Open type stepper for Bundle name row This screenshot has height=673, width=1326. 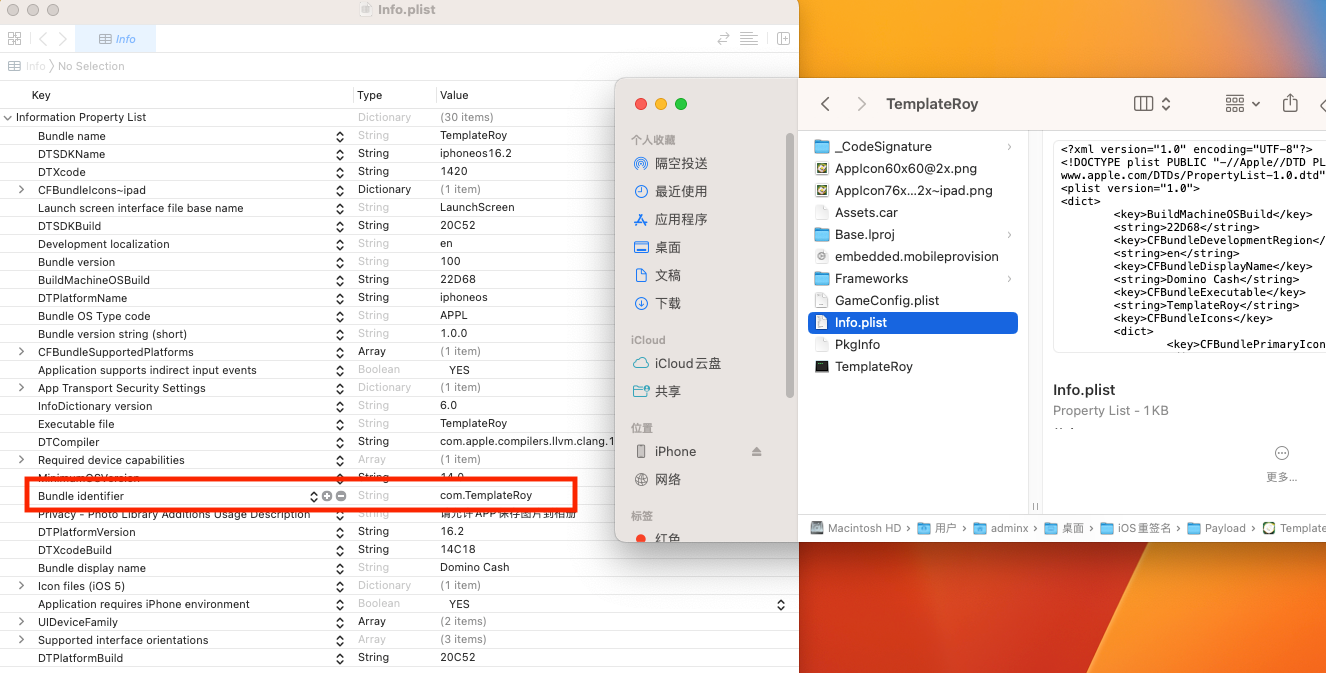tap(340, 135)
